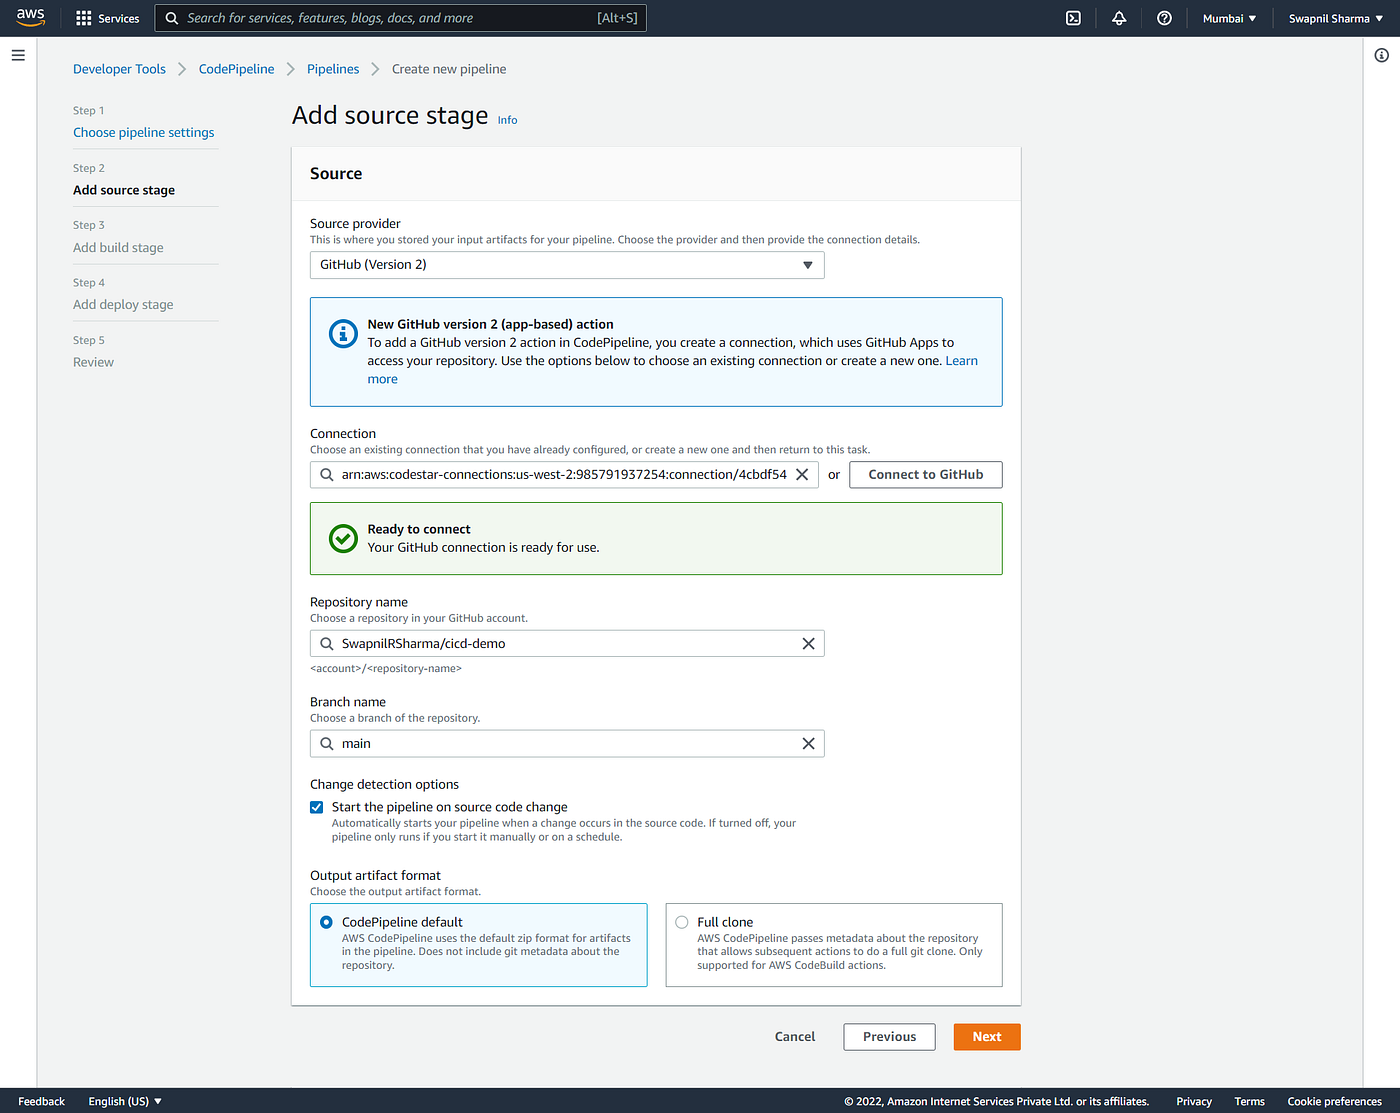Open the Info link beside heading
Image resolution: width=1400 pixels, height=1113 pixels.
pyautogui.click(x=508, y=120)
